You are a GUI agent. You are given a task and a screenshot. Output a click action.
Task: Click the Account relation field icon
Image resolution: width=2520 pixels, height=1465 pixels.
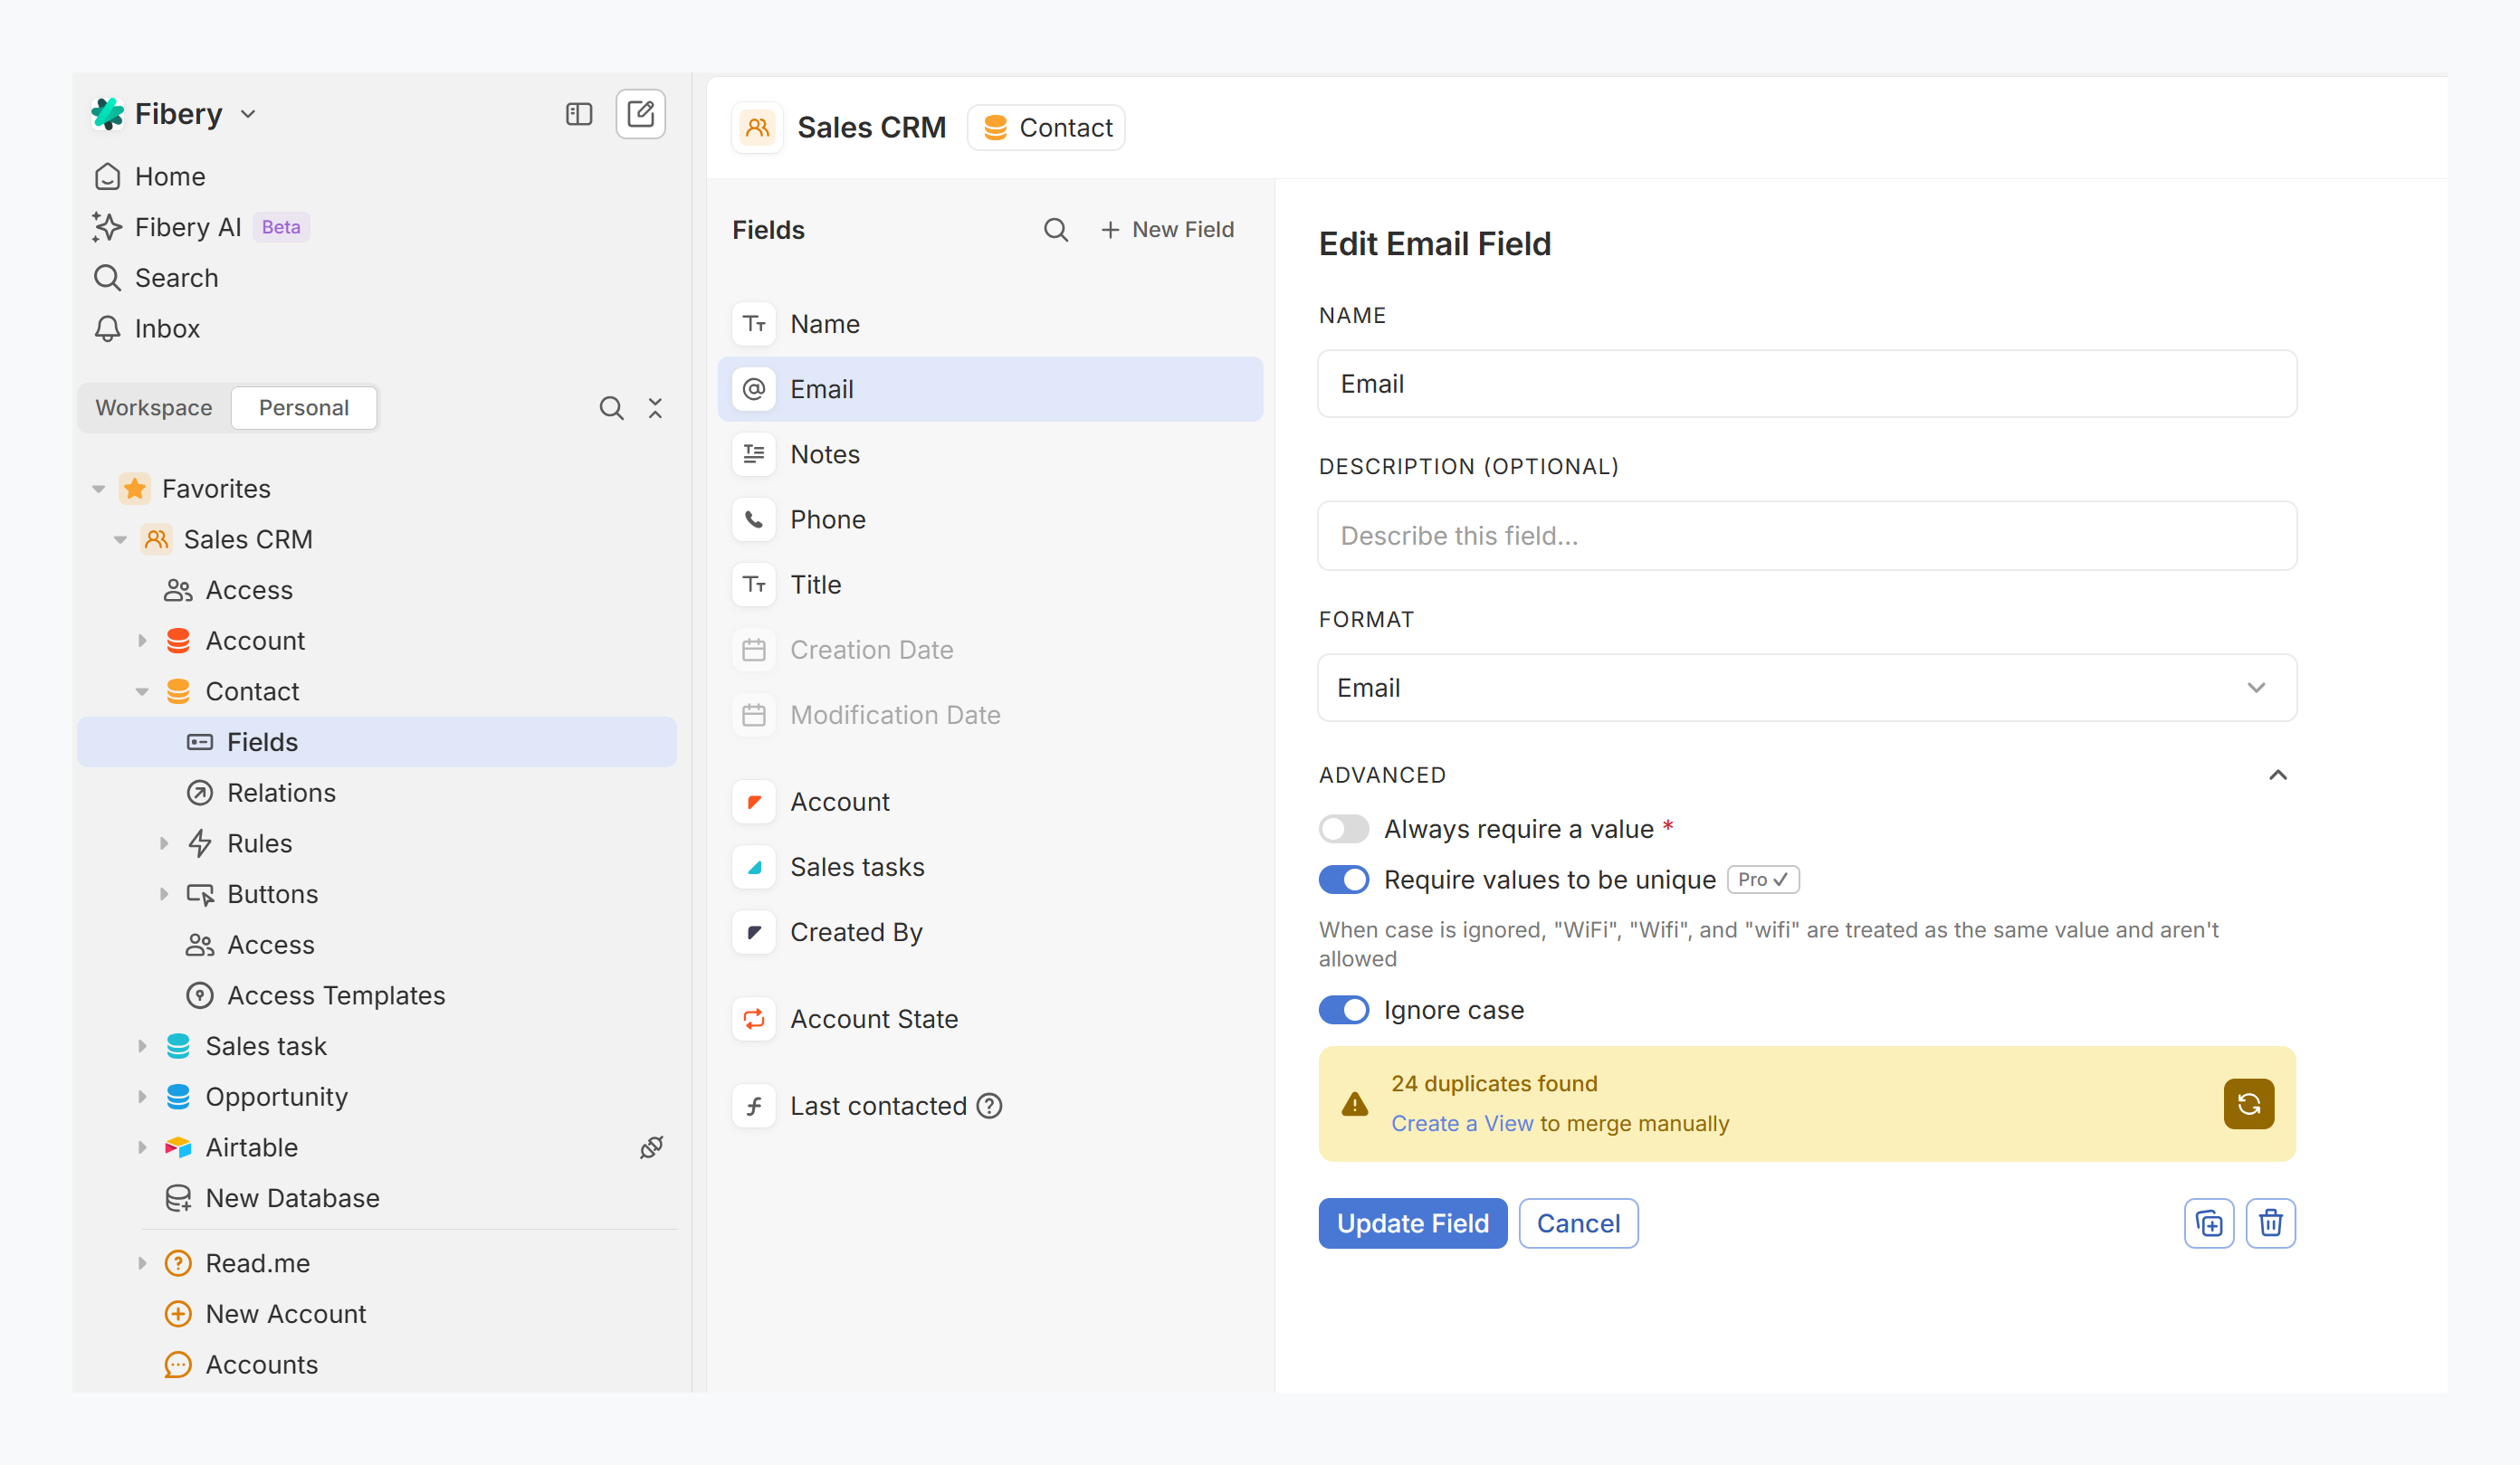click(x=754, y=802)
